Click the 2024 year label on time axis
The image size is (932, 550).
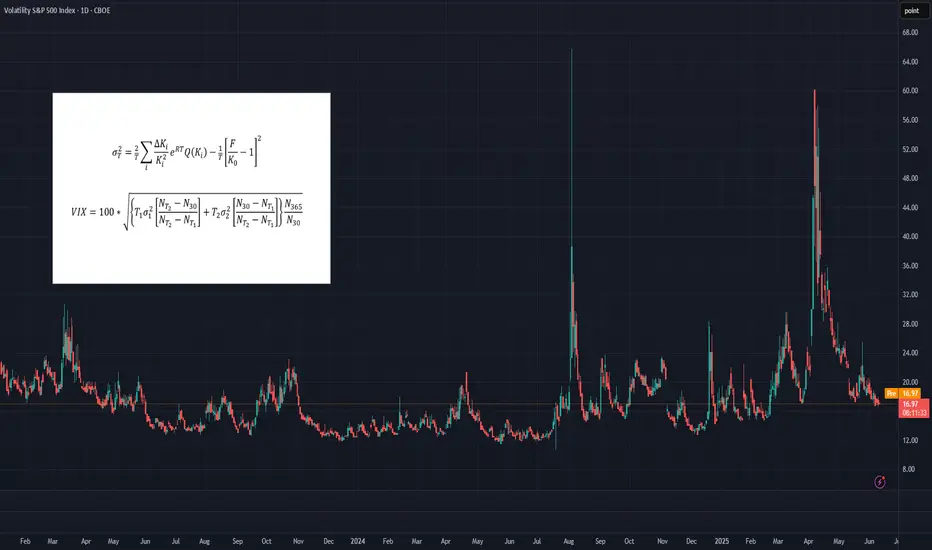(x=358, y=542)
